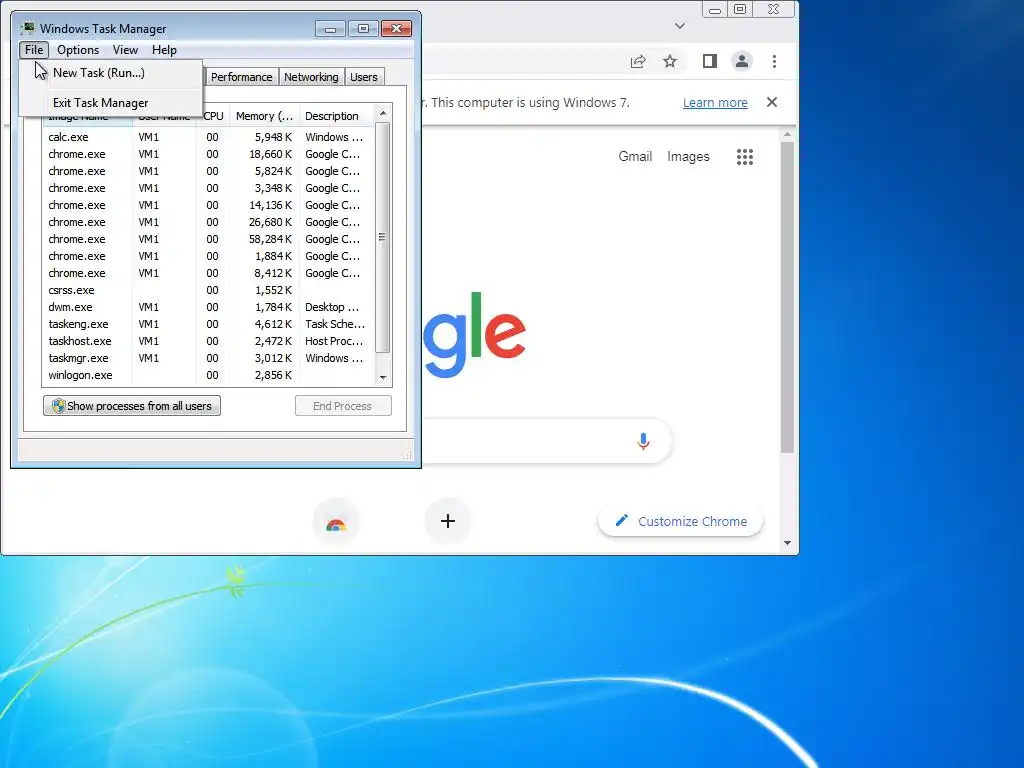
Task: Select winlogon.exe process row
Action: 209,375
